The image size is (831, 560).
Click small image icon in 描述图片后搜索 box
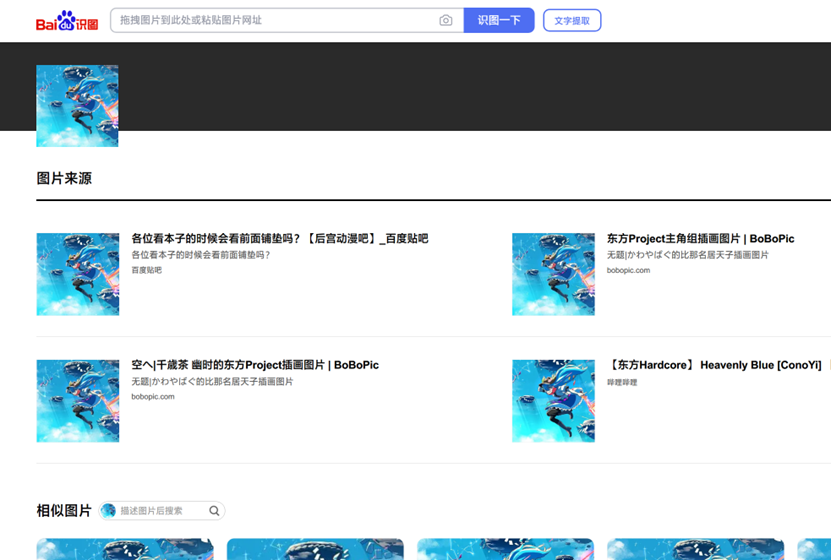[x=109, y=511]
